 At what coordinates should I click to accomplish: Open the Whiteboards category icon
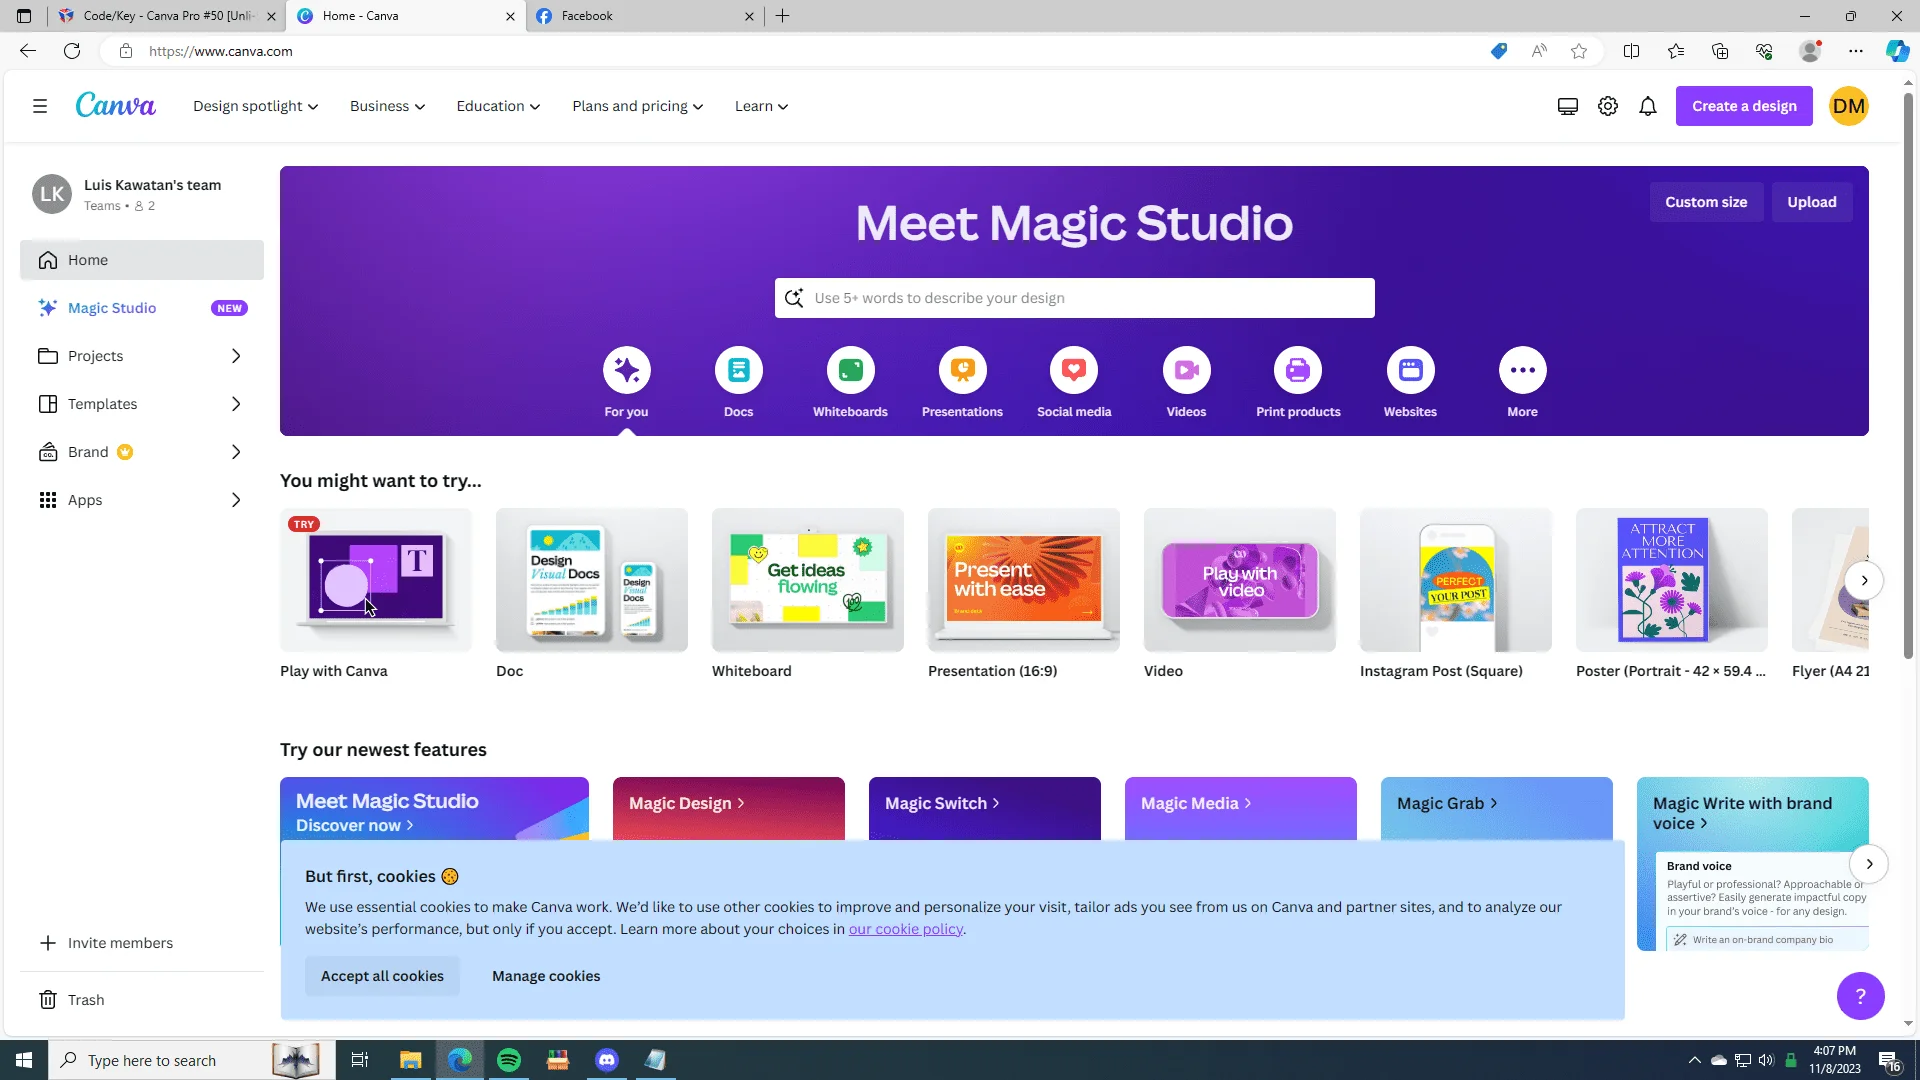850,371
